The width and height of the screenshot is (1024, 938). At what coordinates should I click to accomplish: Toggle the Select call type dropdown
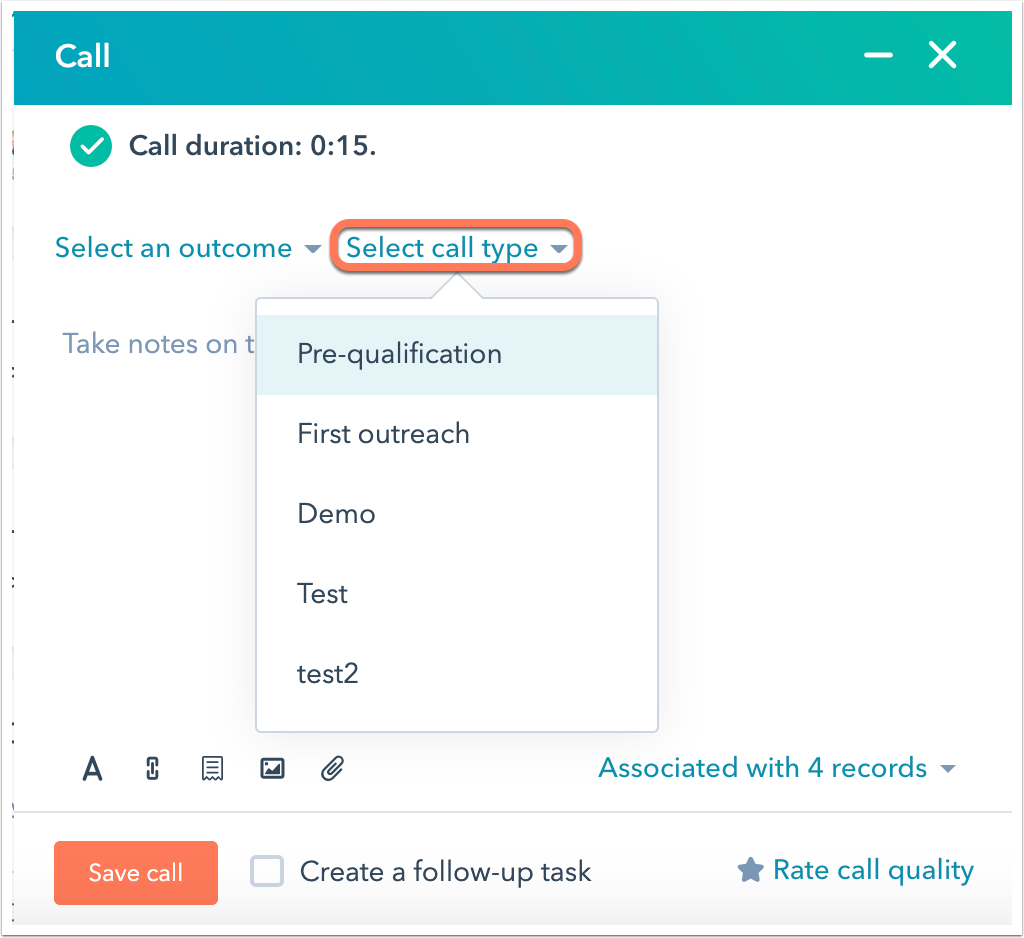[456, 248]
